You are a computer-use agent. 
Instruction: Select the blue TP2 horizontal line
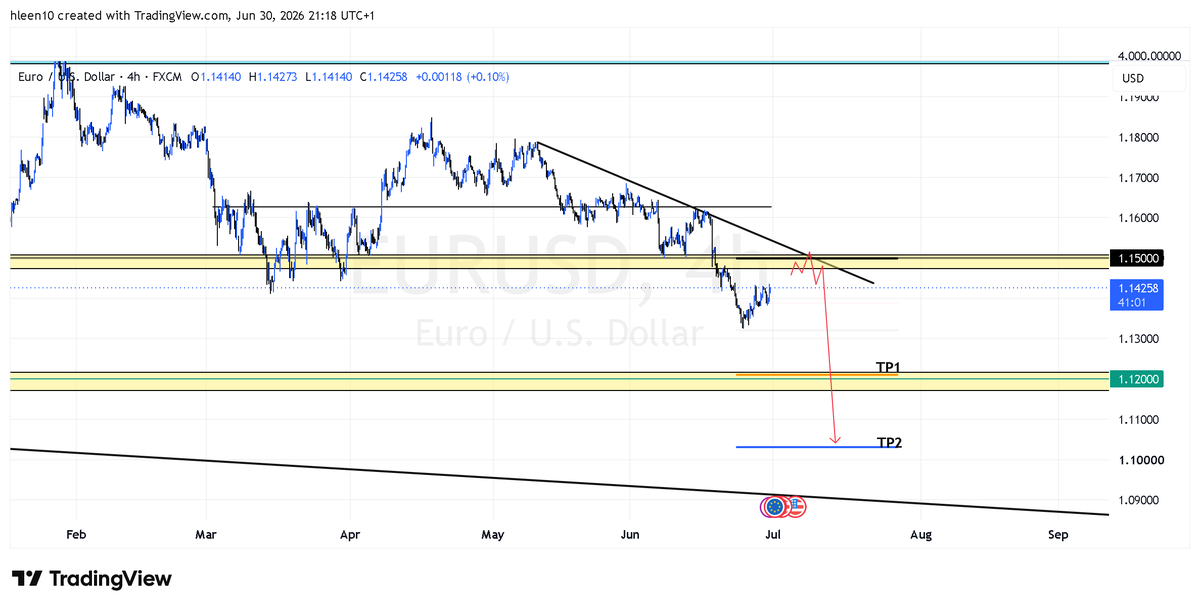(x=817, y=447)
